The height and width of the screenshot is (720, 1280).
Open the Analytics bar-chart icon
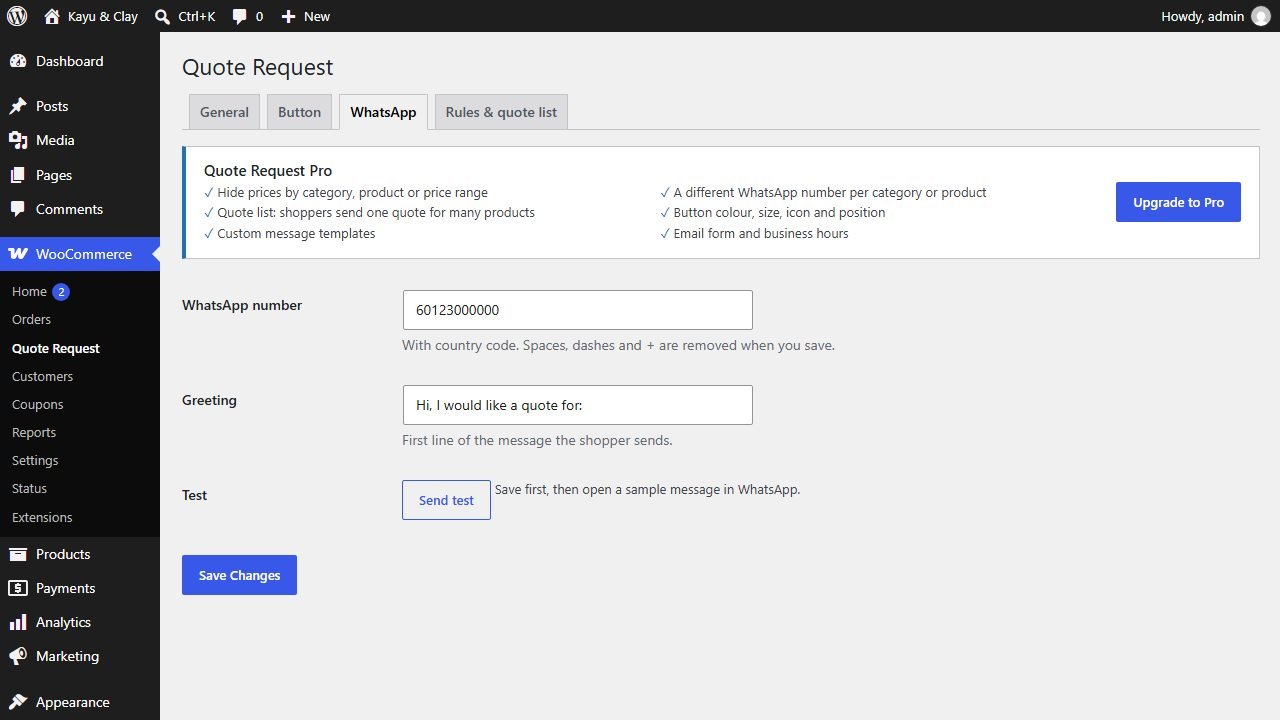[x=18, y=622]
